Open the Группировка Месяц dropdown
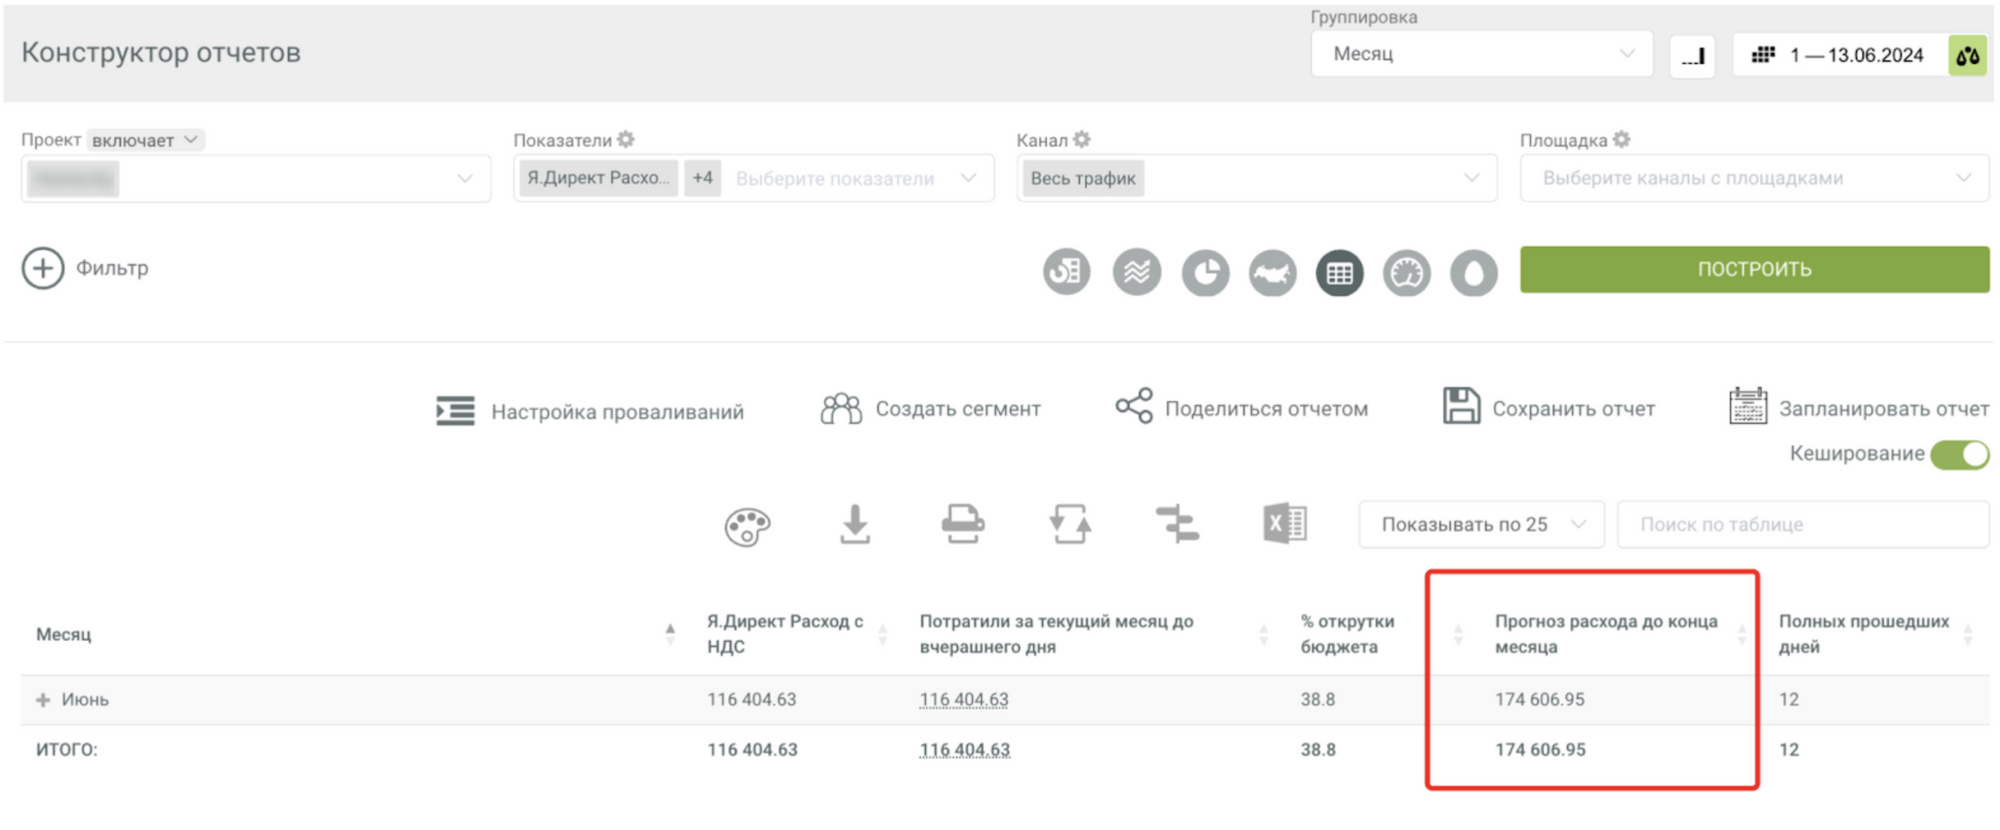Viewport: 2000px width, 830px height. coord(1481,54)
